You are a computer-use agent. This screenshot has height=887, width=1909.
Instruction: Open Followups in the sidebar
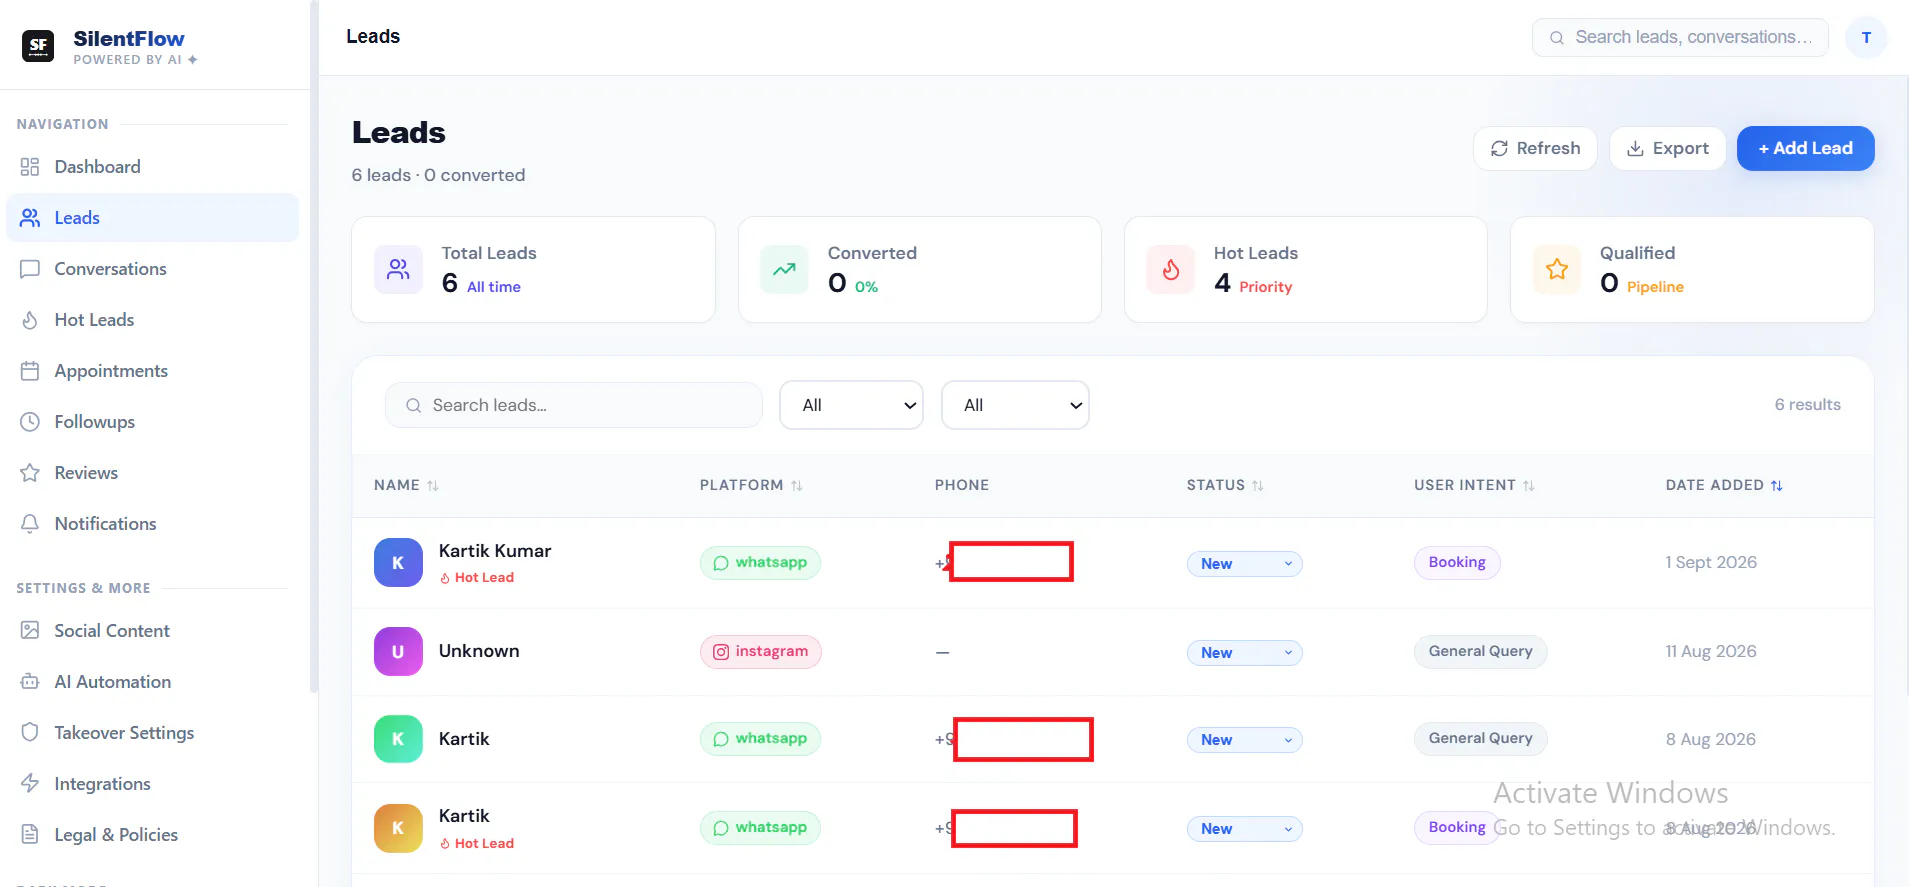153,422
